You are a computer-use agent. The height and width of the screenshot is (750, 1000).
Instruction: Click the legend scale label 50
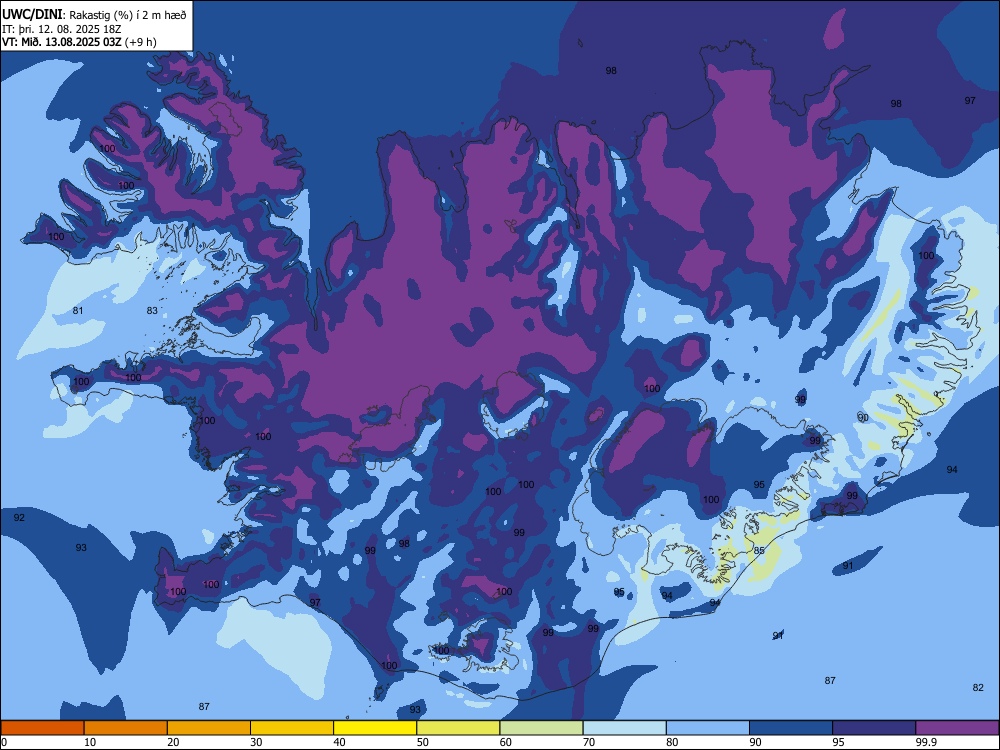(423, 742)
